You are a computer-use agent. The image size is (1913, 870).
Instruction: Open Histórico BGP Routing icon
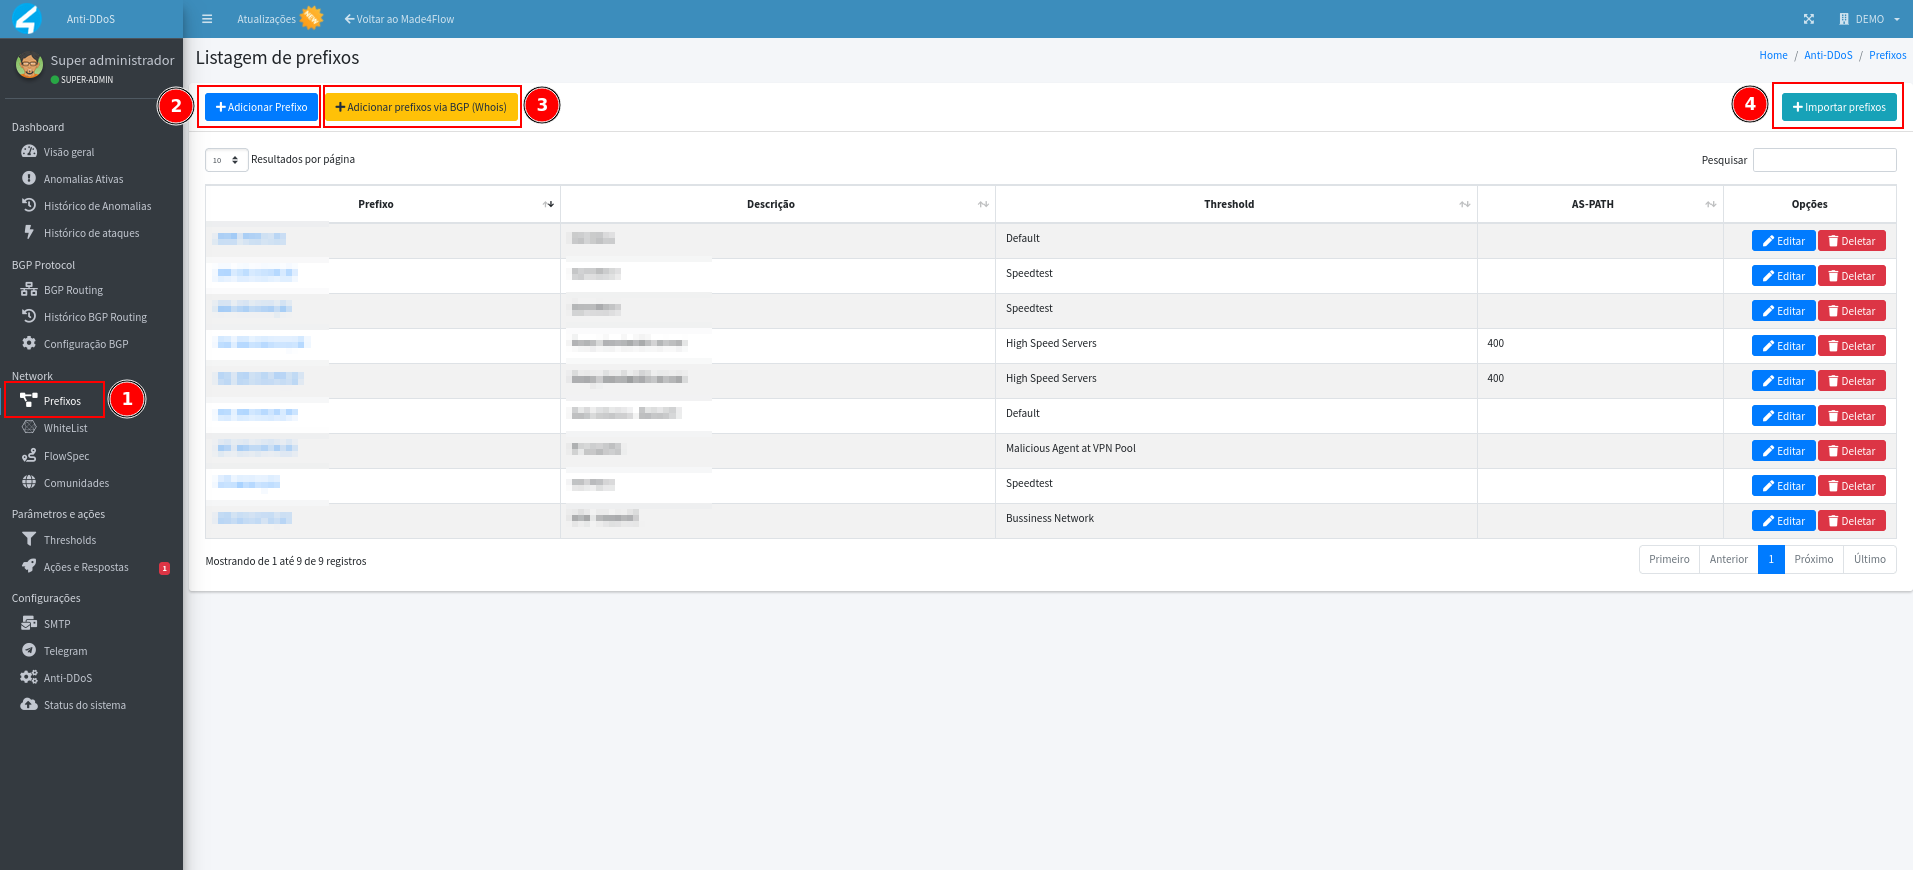[29, 317]
